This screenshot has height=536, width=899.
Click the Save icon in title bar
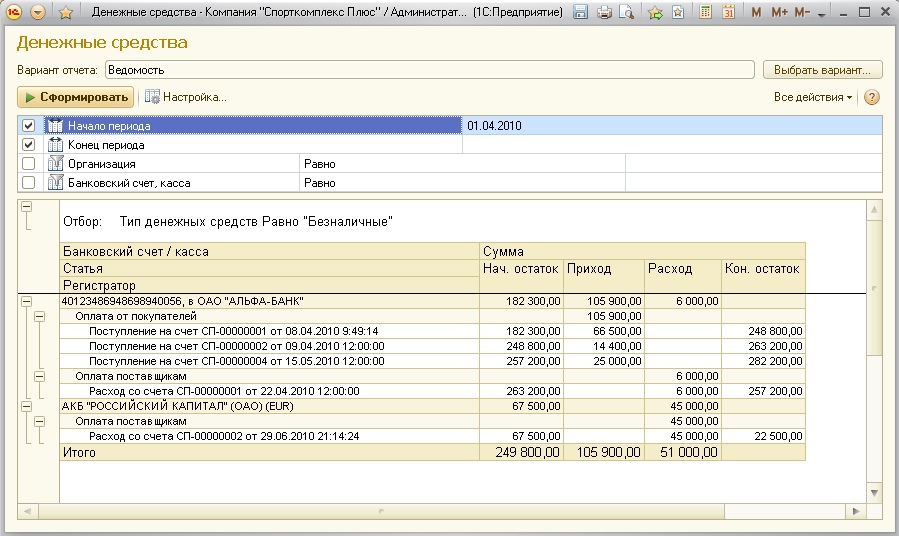pos(581,13)
